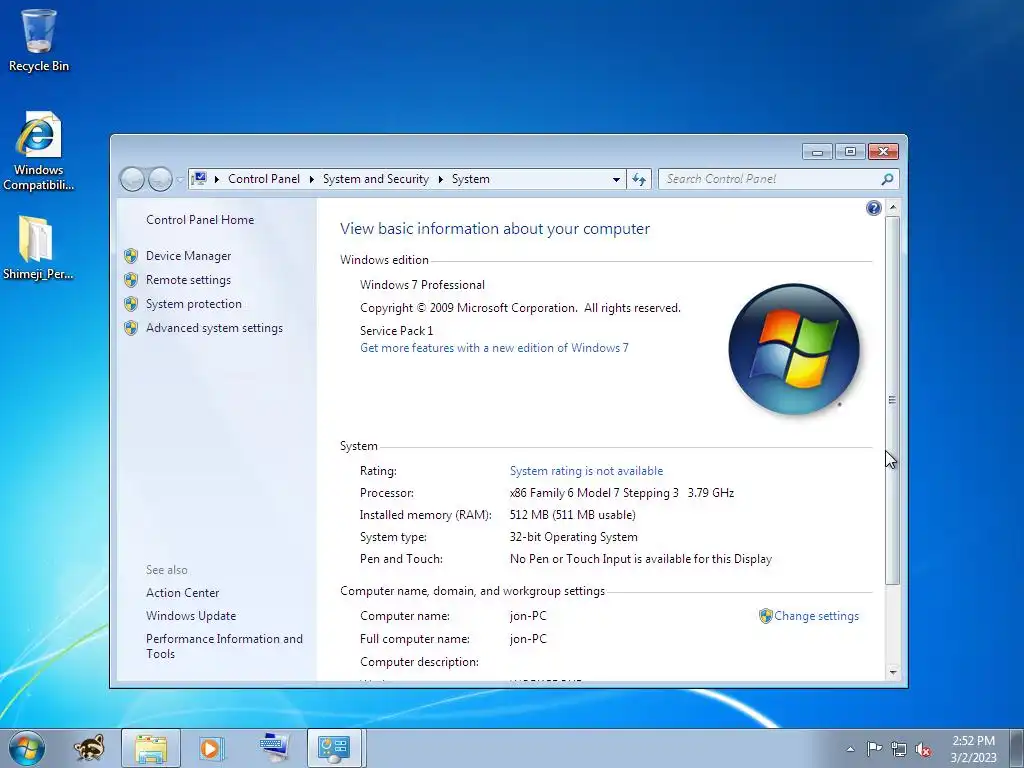Click Get more features with new edition link
Viewport: 1024px width, 768px height.
click(494, 348)
